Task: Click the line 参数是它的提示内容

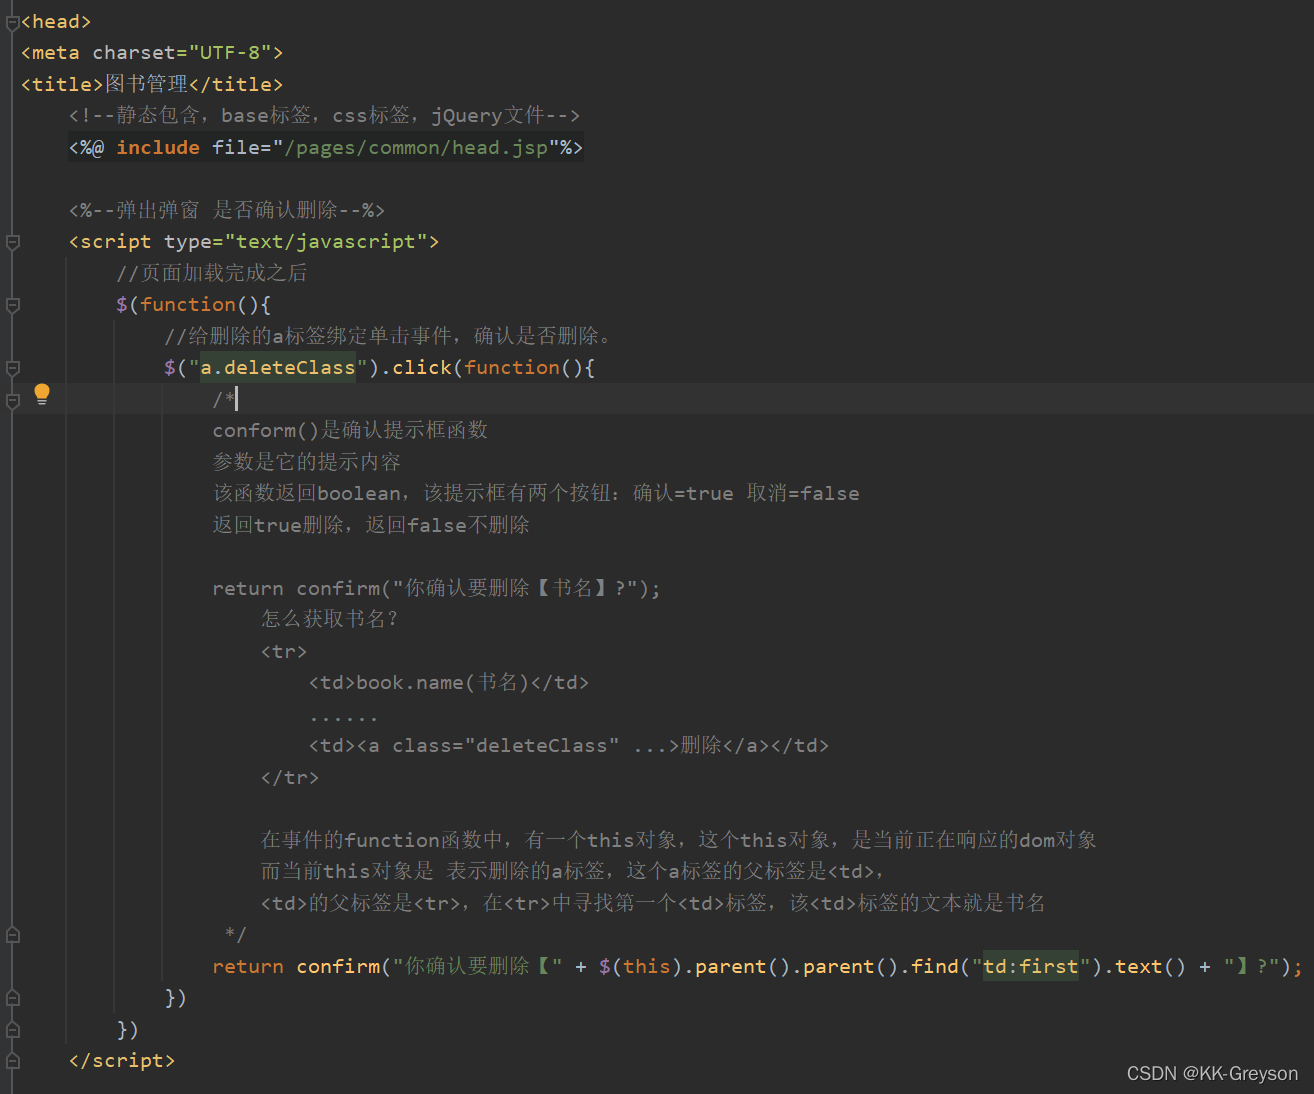Action: (x=306, y=462)
